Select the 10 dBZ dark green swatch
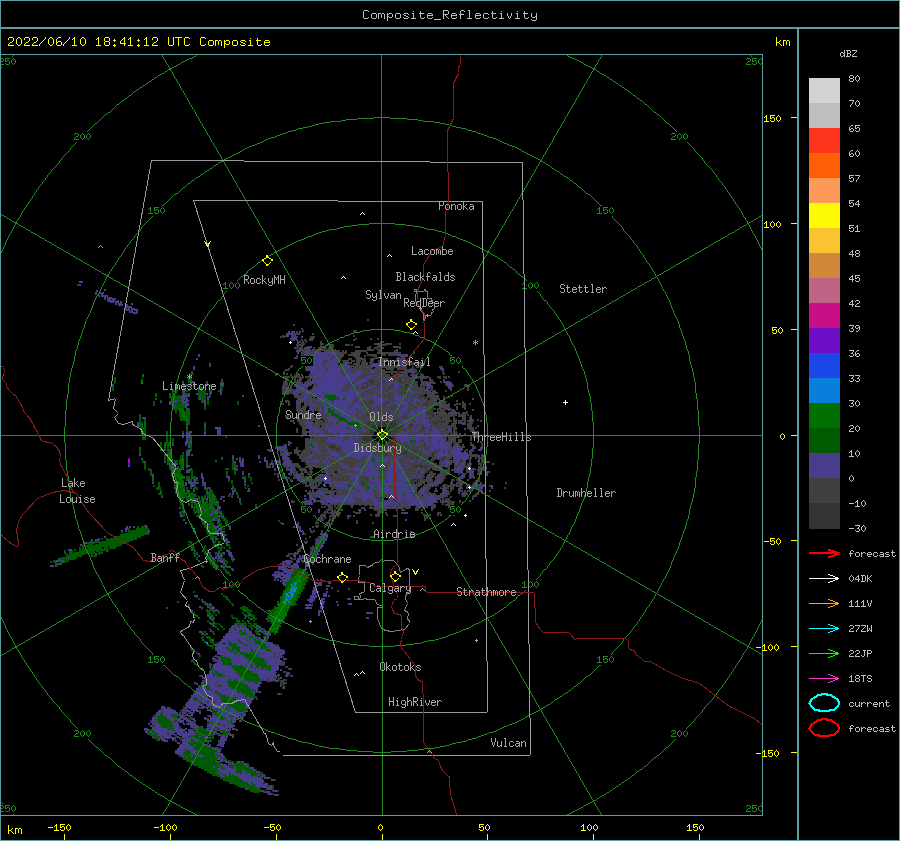 824,440
